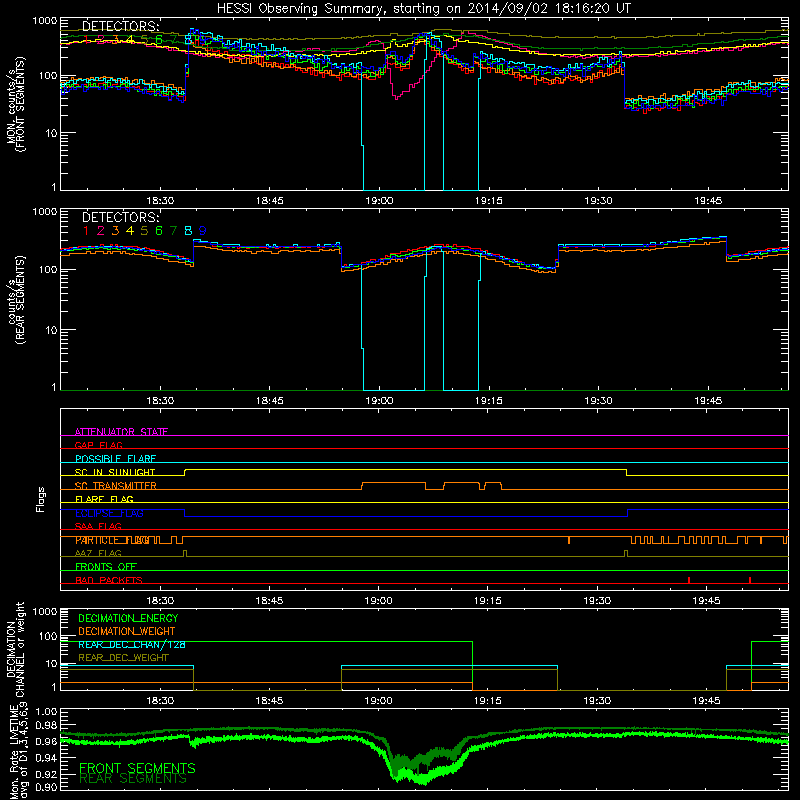Image resolution: width=800 pixels, height=800 pixels.
Task: Click the FLARE FLAG label
Action: tap(104, 499)
